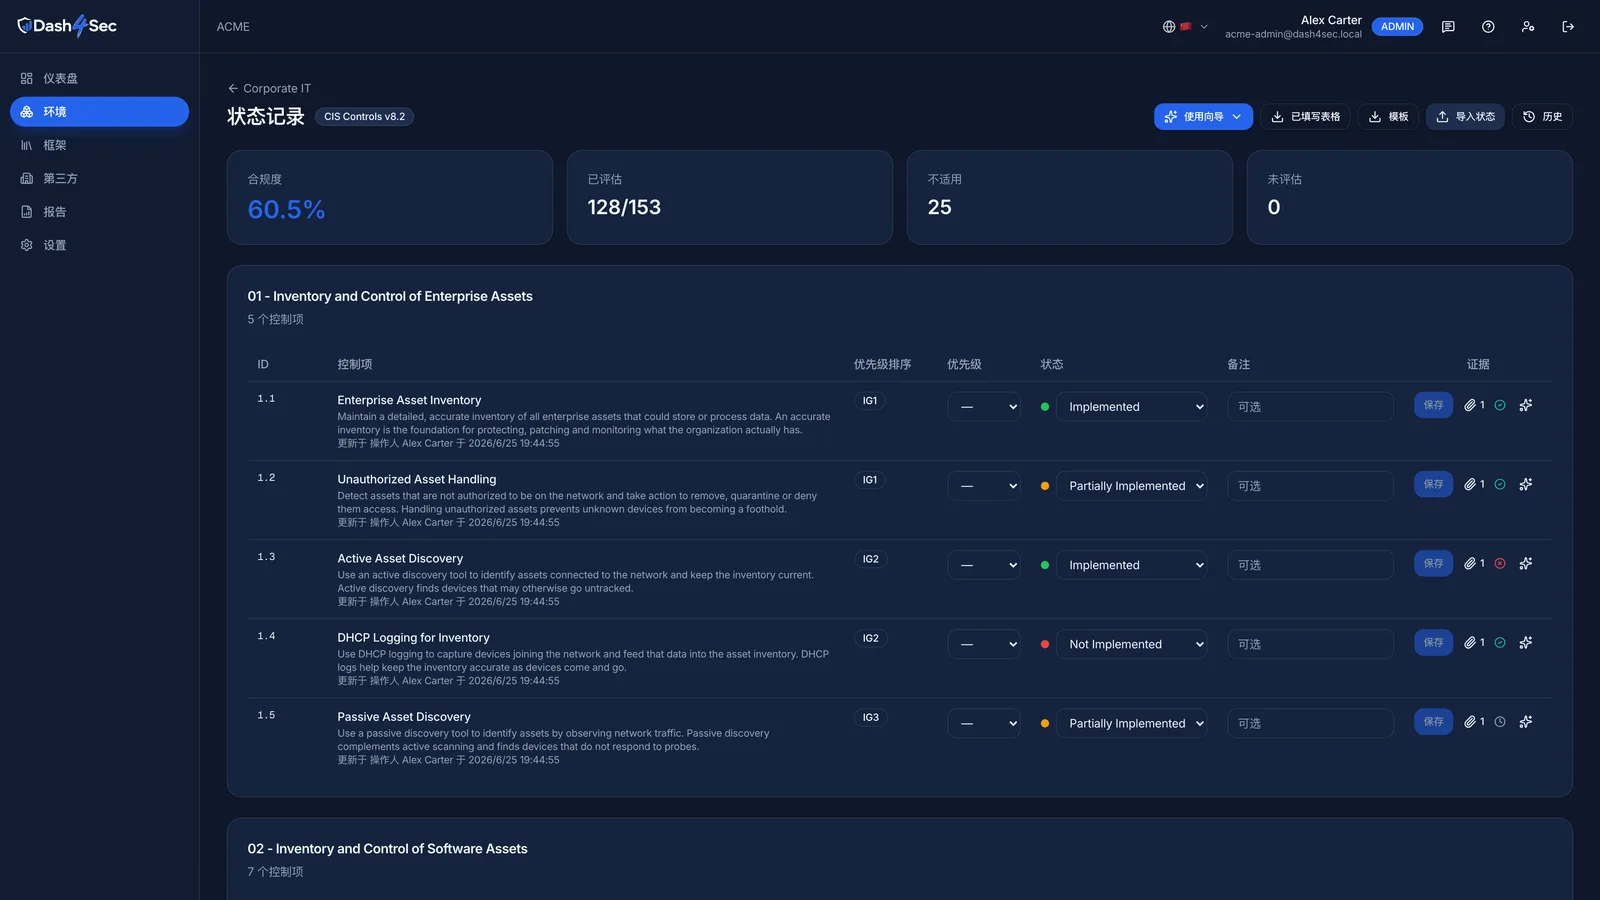This screenshot has height=900, width=1600.
Task: Open priority dropdown for control 1.5
Action: pyautogui.click(x=984, y=723)
